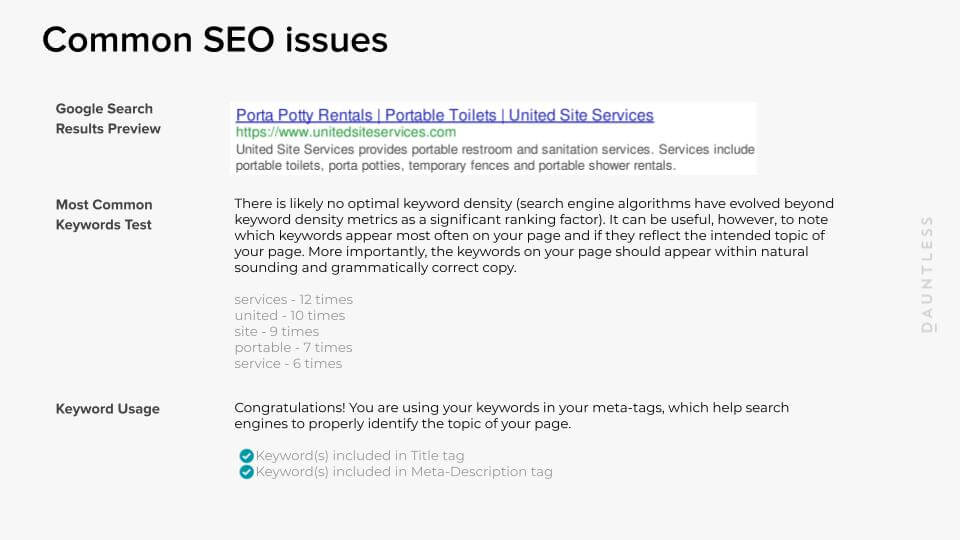Click 'United Site Services' in the blue result title

click(581, 116)
